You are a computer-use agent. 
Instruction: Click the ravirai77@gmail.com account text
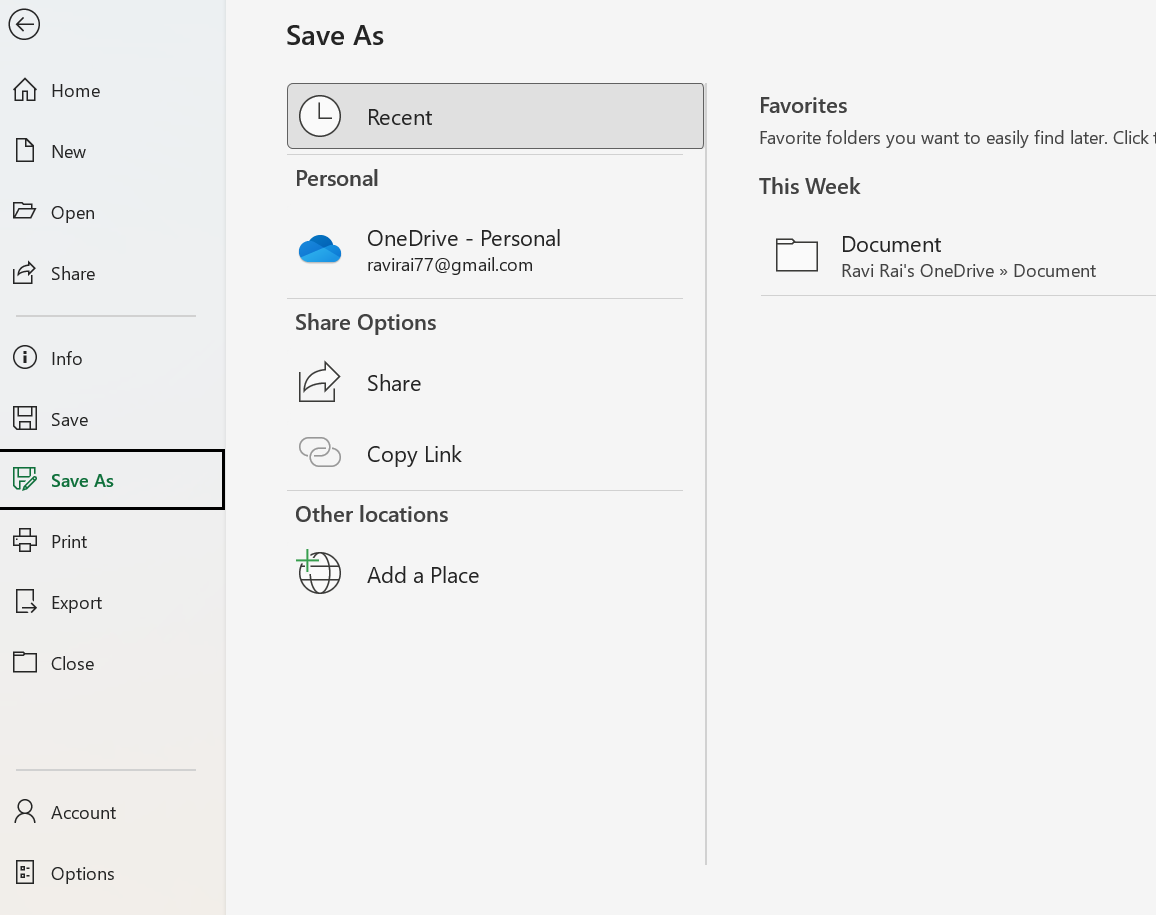tap(450, 265)
